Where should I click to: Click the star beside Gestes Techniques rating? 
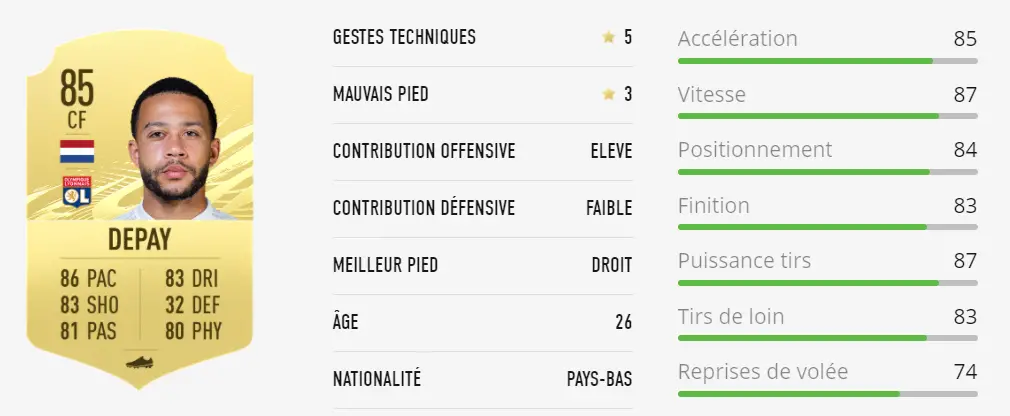point(609,37)
